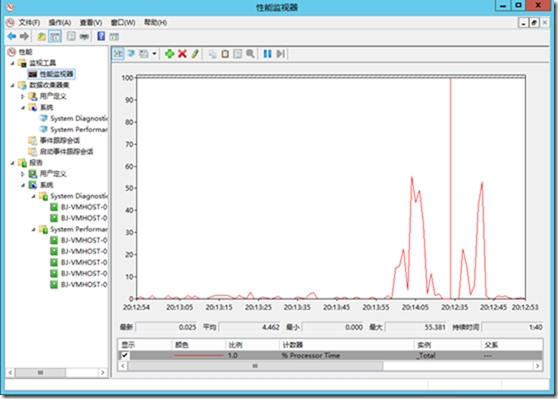This screenshot has width=558, height=399.
Task: Open graph type dropdown arrow
Action: click(x=154, y=54)
